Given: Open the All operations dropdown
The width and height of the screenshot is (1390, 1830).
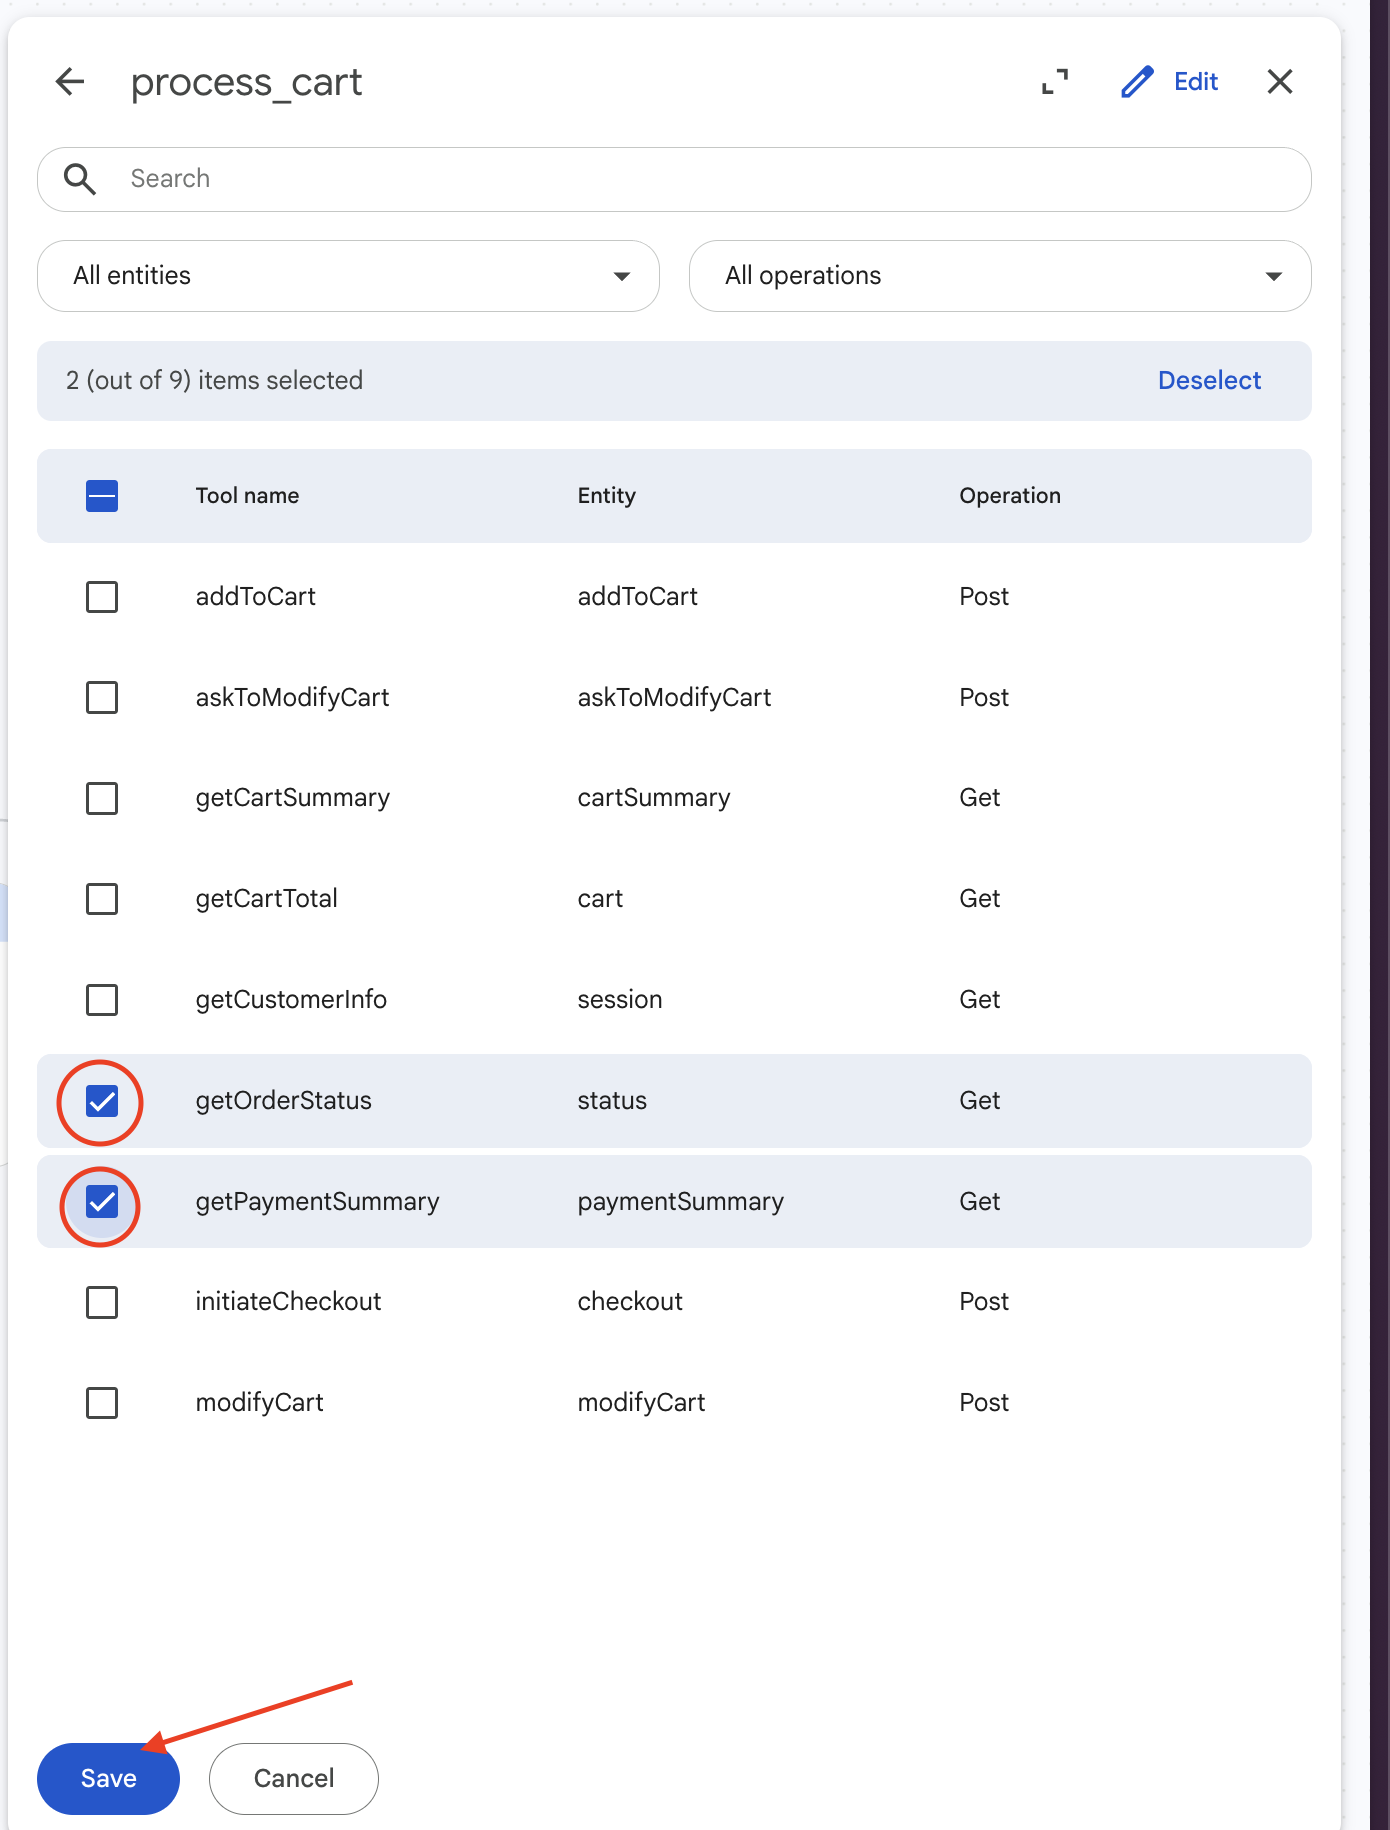Looking at the screenshot, I should tap(1000, 276).
